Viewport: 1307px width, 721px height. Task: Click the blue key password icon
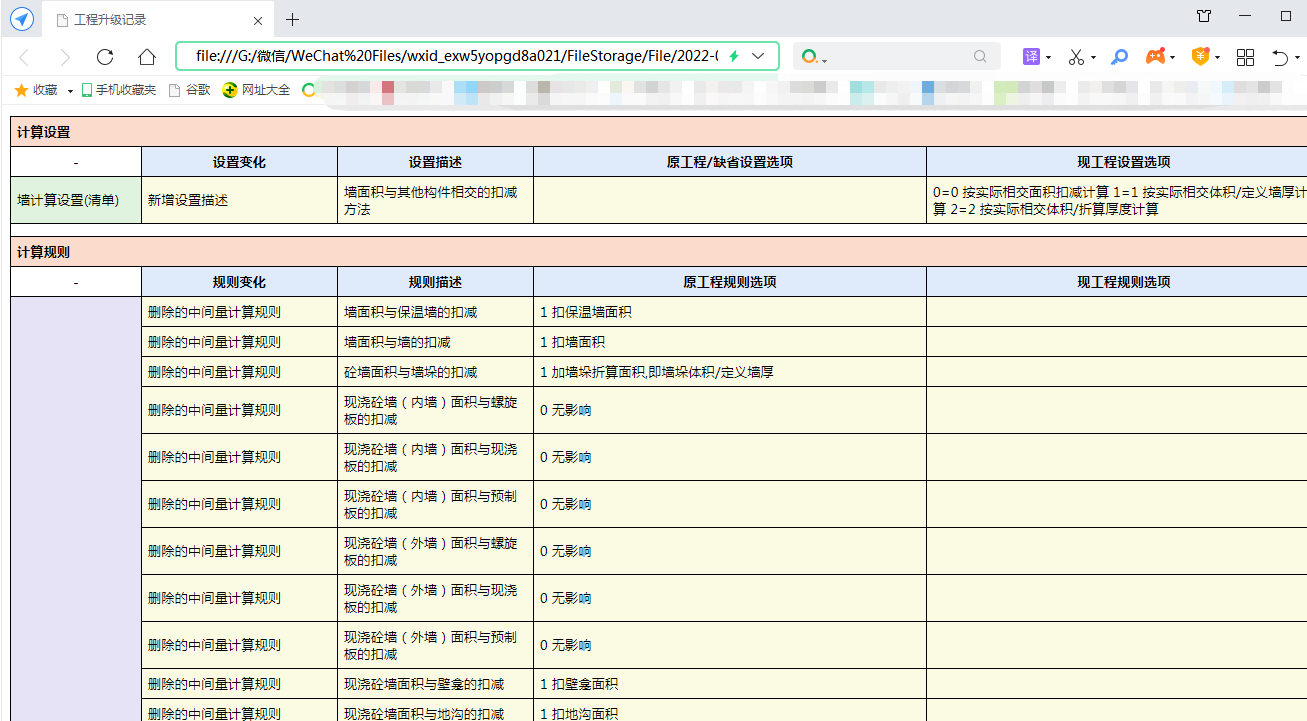point(1120,57)
